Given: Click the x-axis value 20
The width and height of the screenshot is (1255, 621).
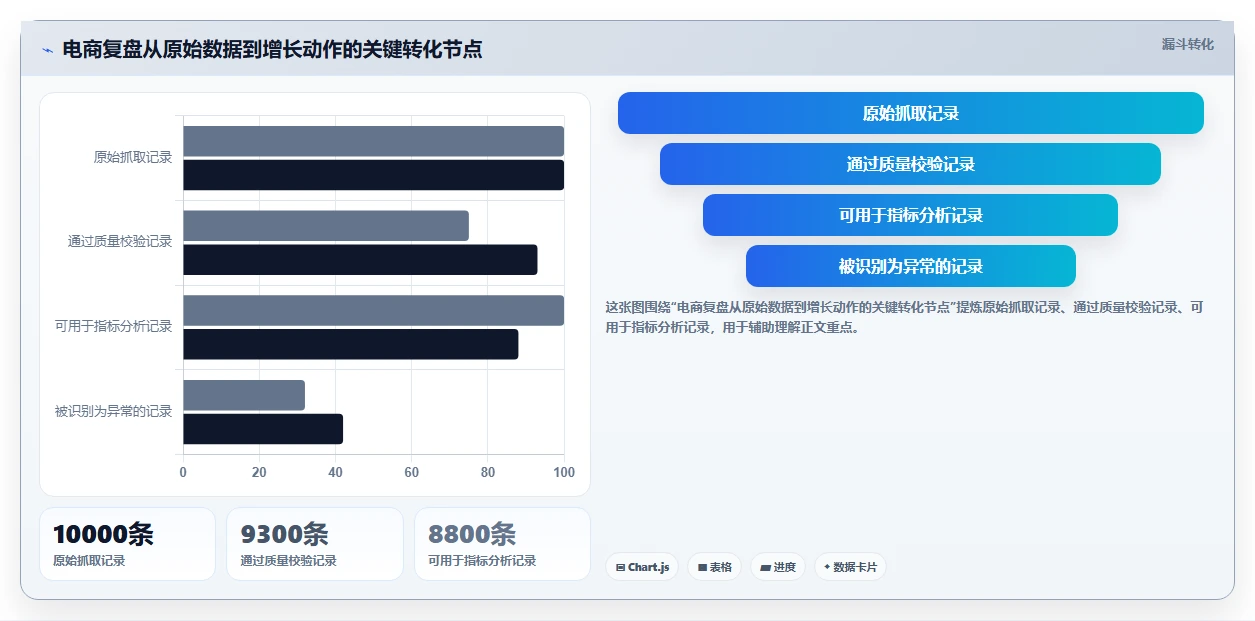Looking at the screenshot, I should pos(259,472).
